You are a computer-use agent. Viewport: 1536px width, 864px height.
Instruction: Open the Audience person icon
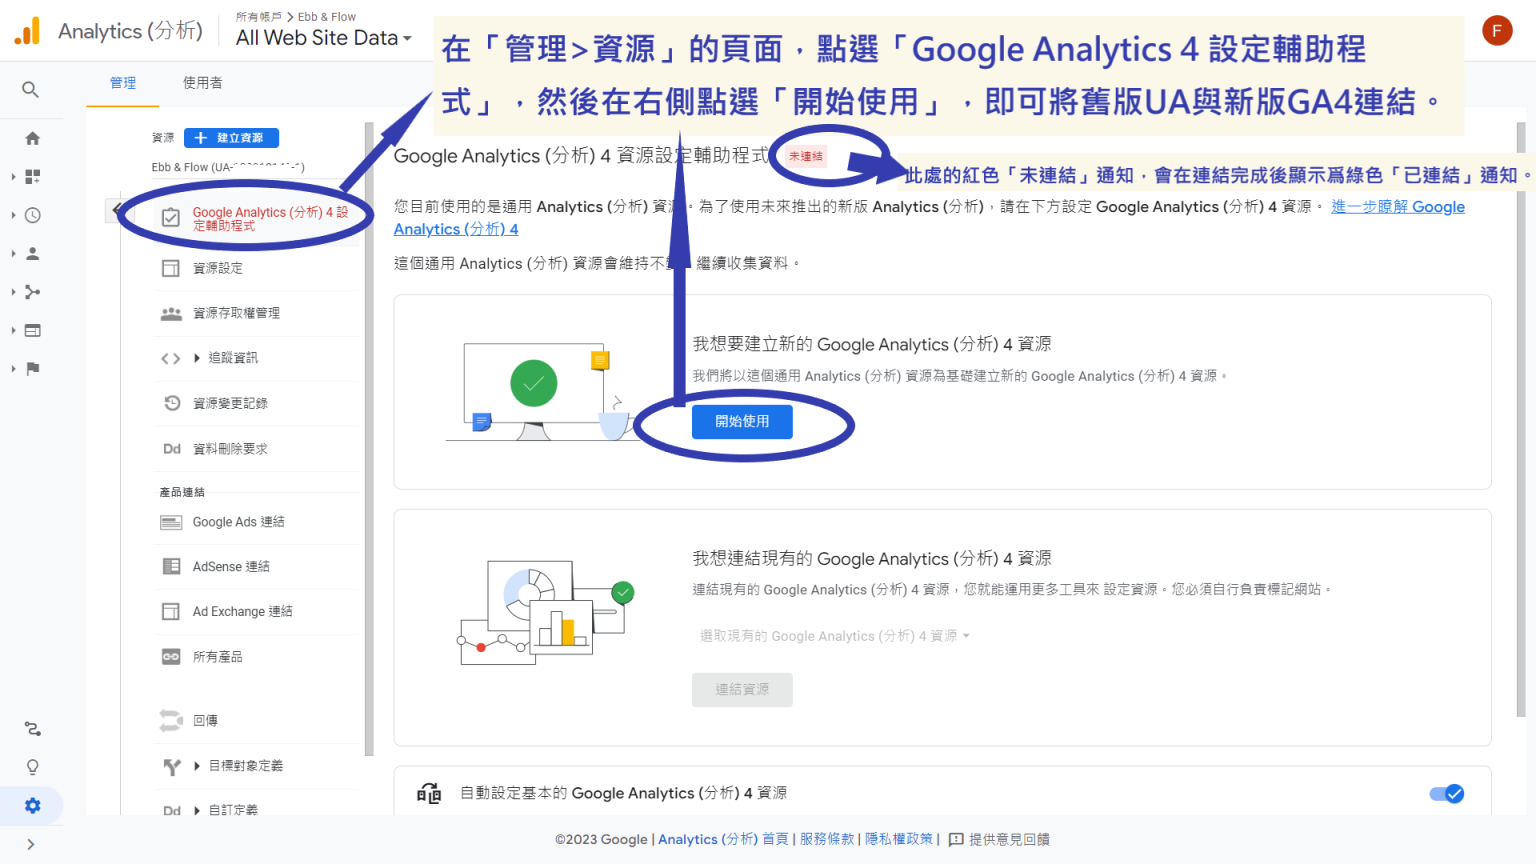pos(32,253)
